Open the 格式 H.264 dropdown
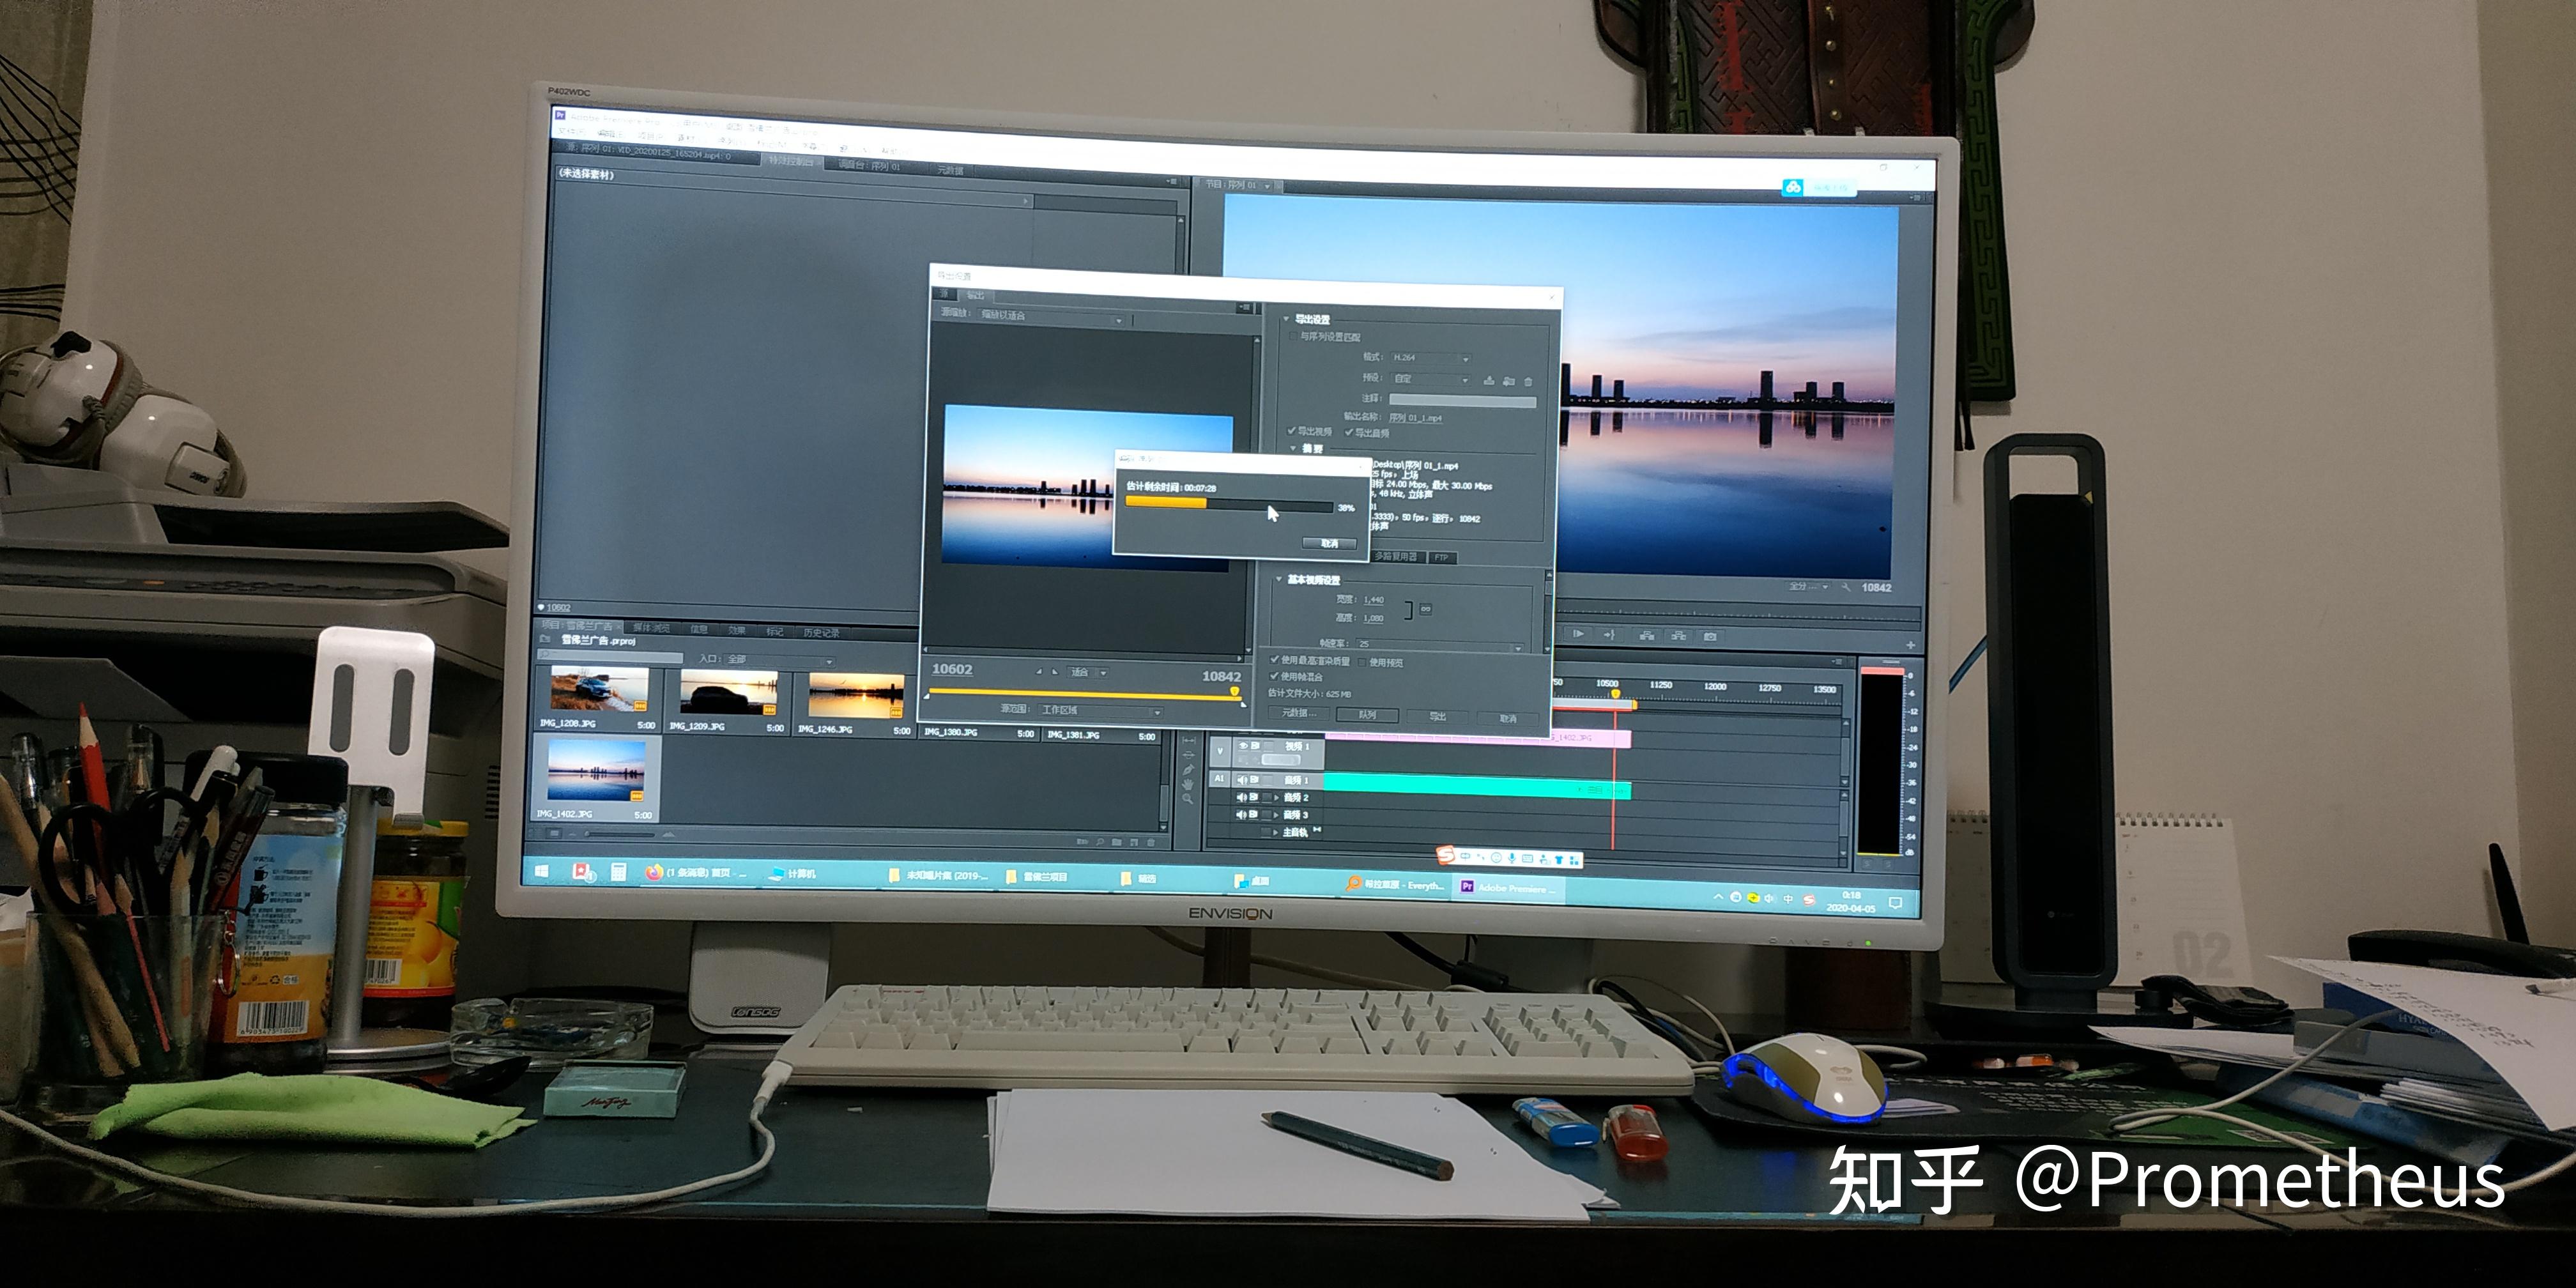Image resolution: width=2576 pixels, height=1288 pixels. [1430, 358]
